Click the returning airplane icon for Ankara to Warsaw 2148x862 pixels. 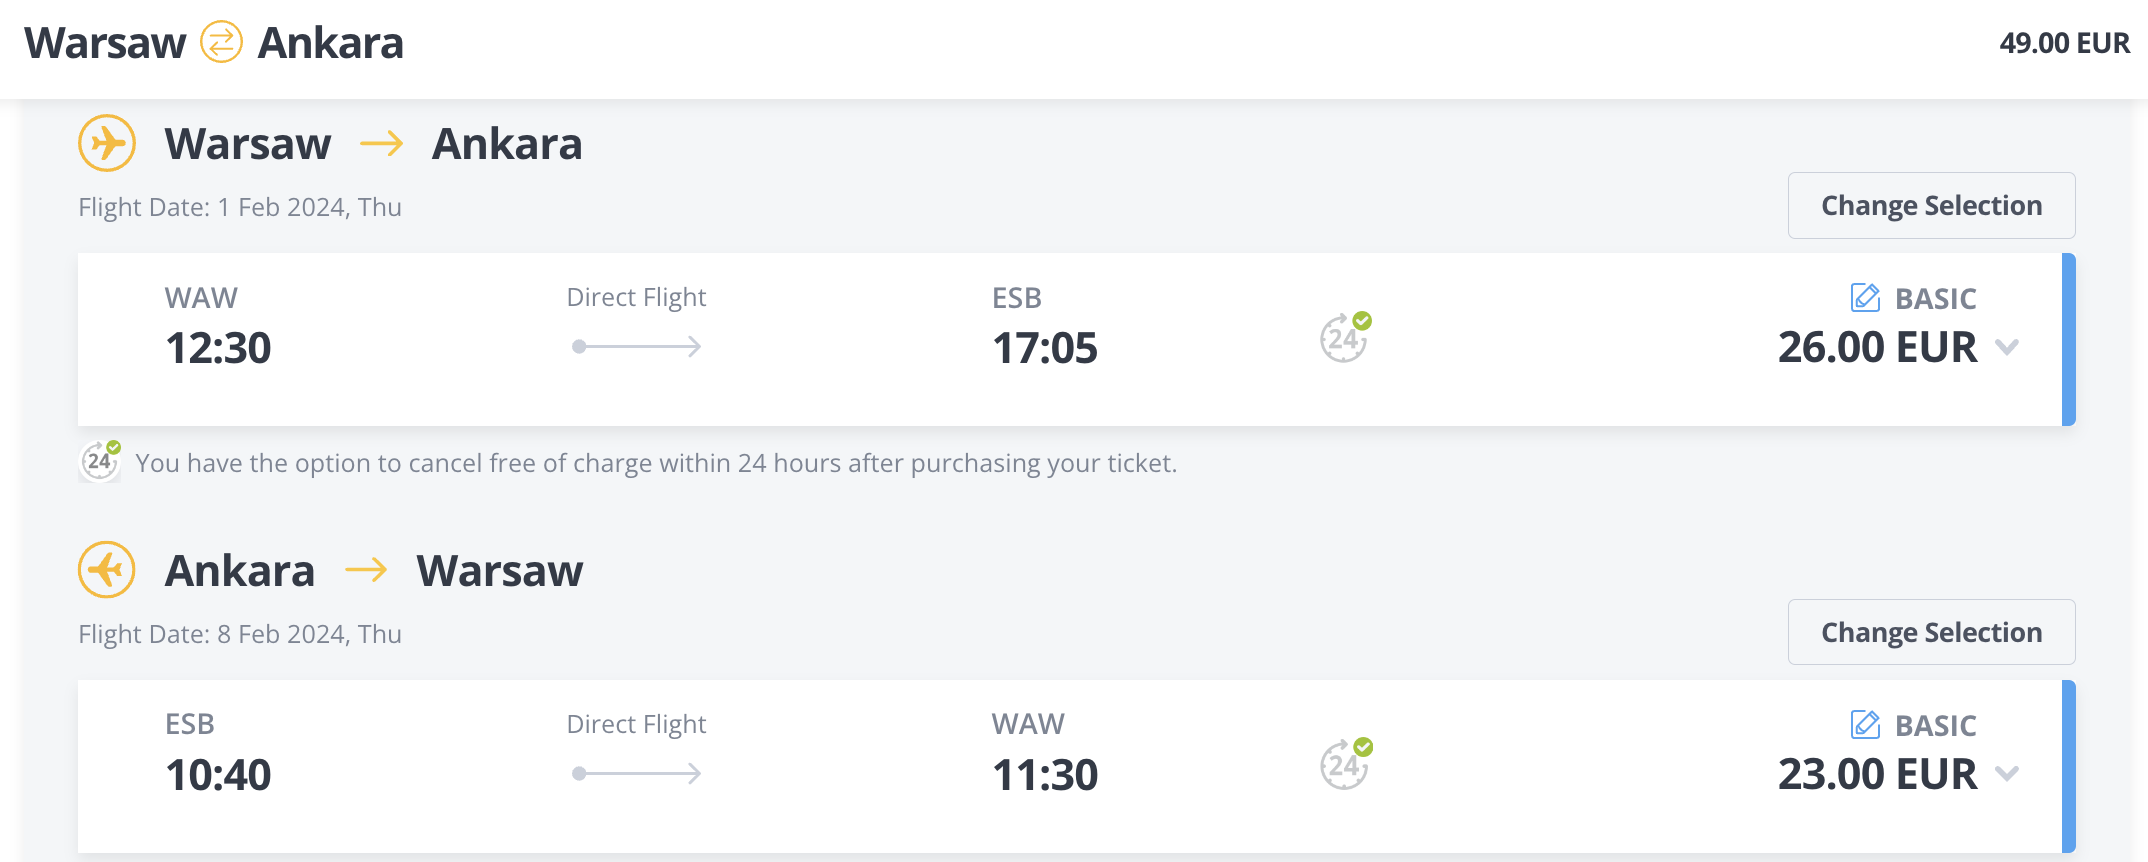click(x=107, y=570)
